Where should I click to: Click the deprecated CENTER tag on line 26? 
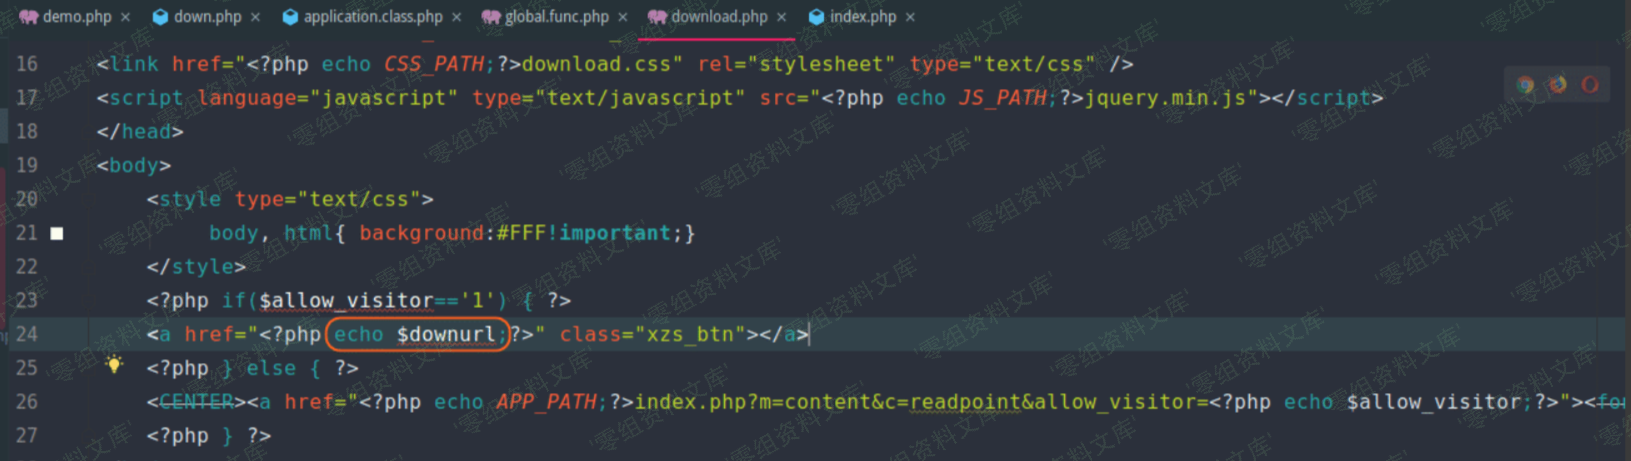(197, 402)
